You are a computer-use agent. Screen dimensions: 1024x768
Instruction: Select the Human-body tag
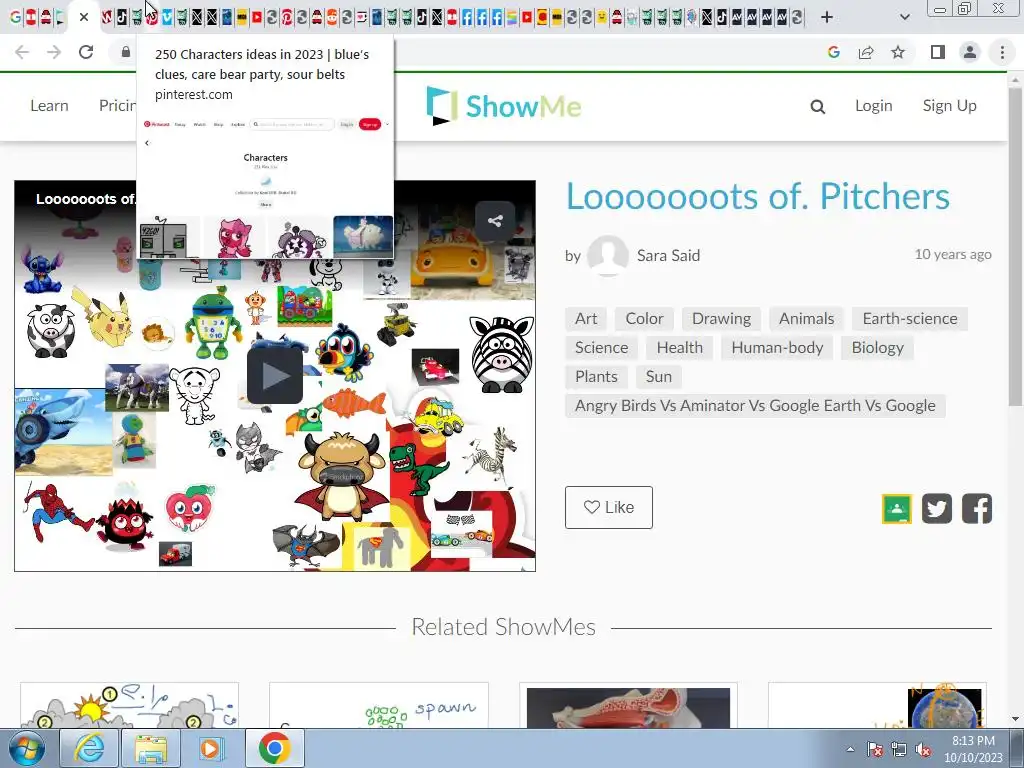tap(777, 347)
